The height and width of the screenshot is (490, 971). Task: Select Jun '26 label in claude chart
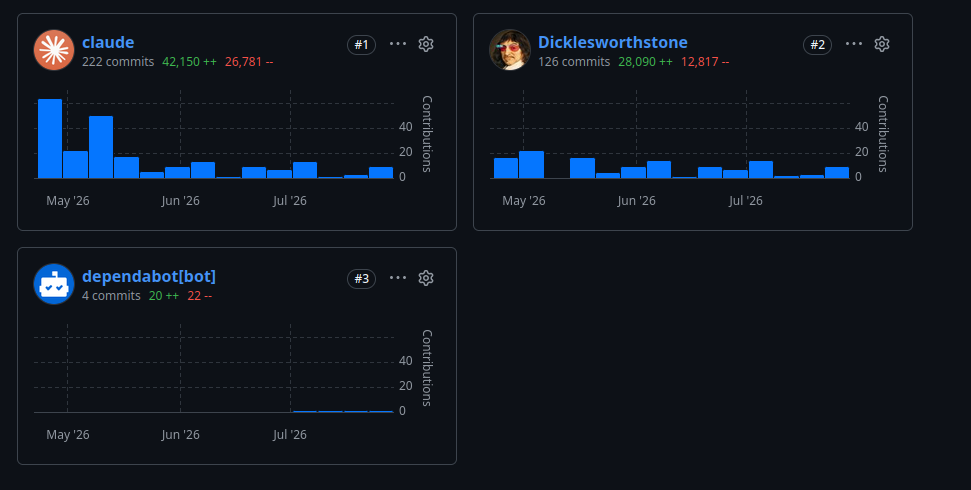tap(180, 201)
